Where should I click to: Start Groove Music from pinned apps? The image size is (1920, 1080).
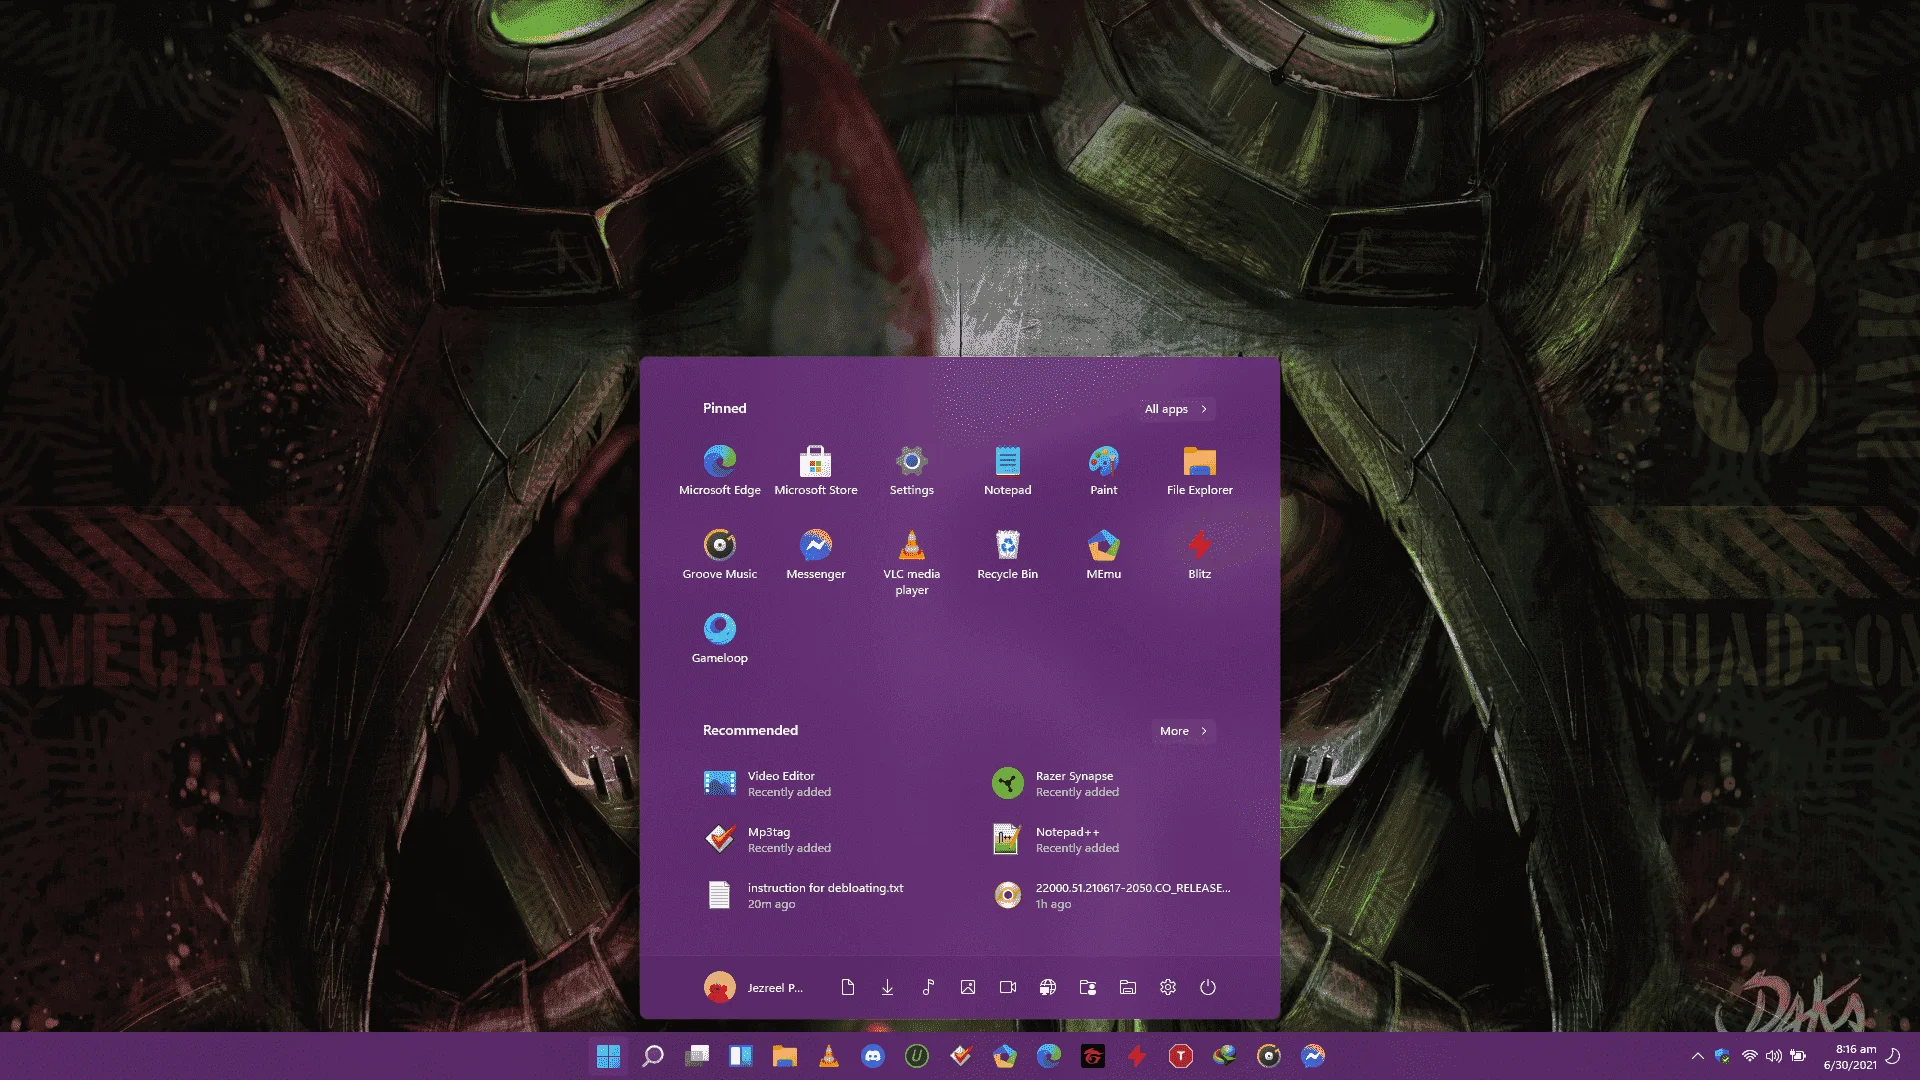coord(720,555)
